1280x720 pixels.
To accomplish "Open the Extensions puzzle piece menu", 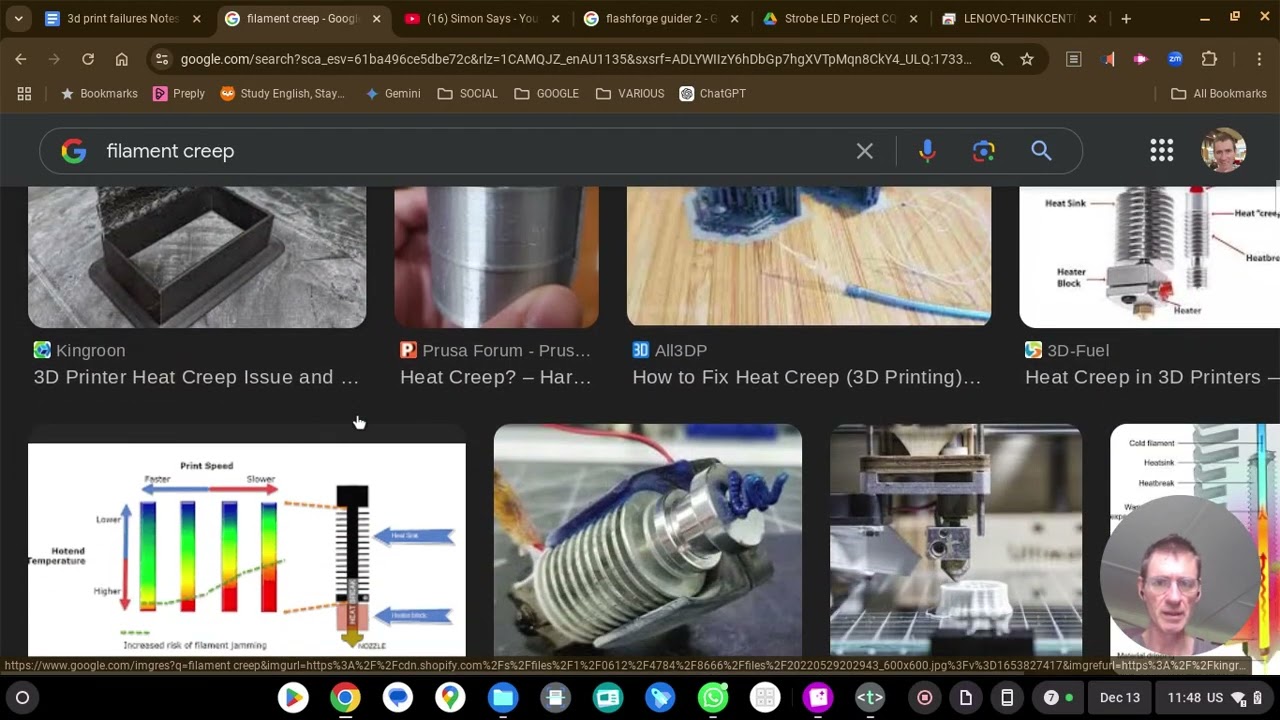I will [1209, 59].
